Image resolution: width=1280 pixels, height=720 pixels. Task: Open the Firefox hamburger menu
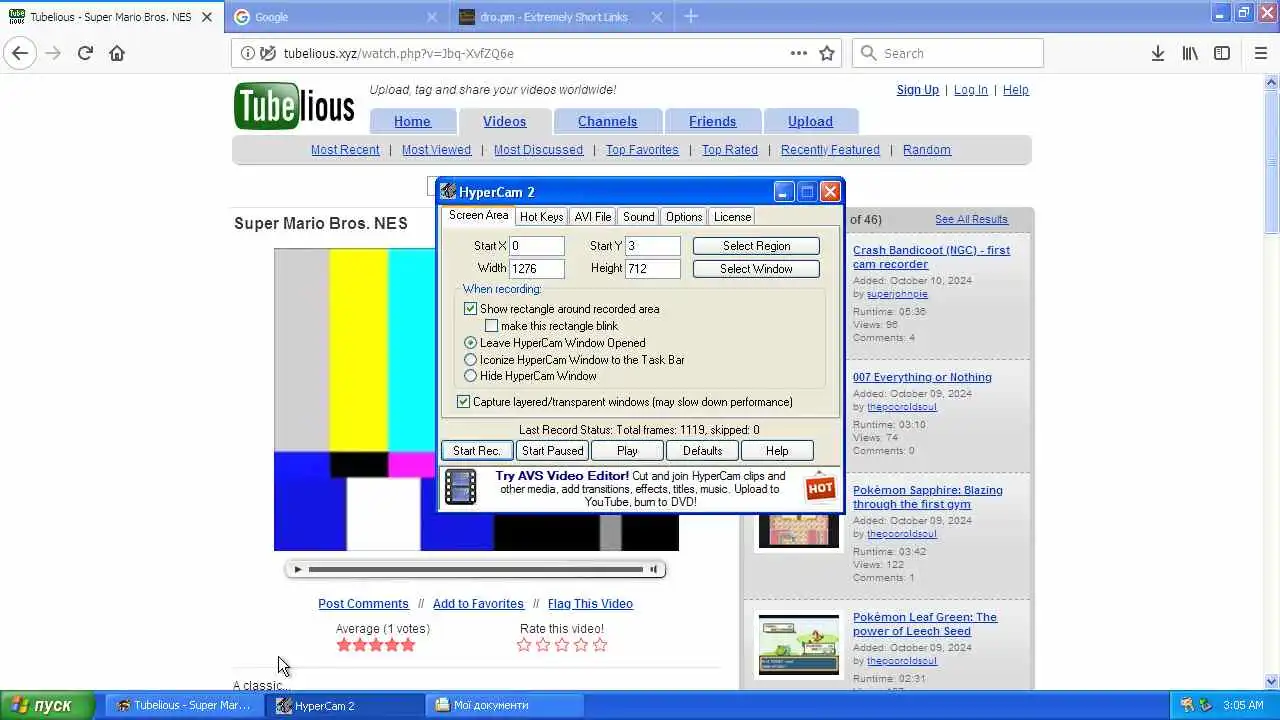1260,53
